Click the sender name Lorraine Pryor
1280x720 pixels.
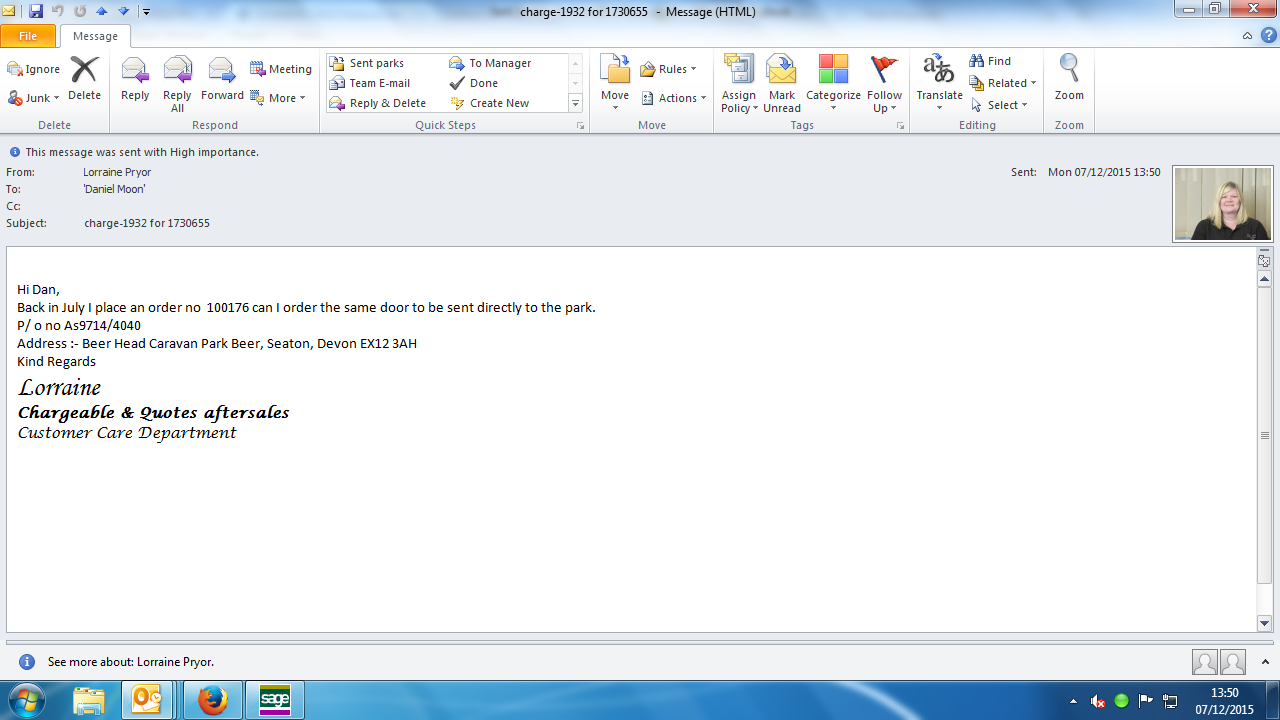click(117, 172)
